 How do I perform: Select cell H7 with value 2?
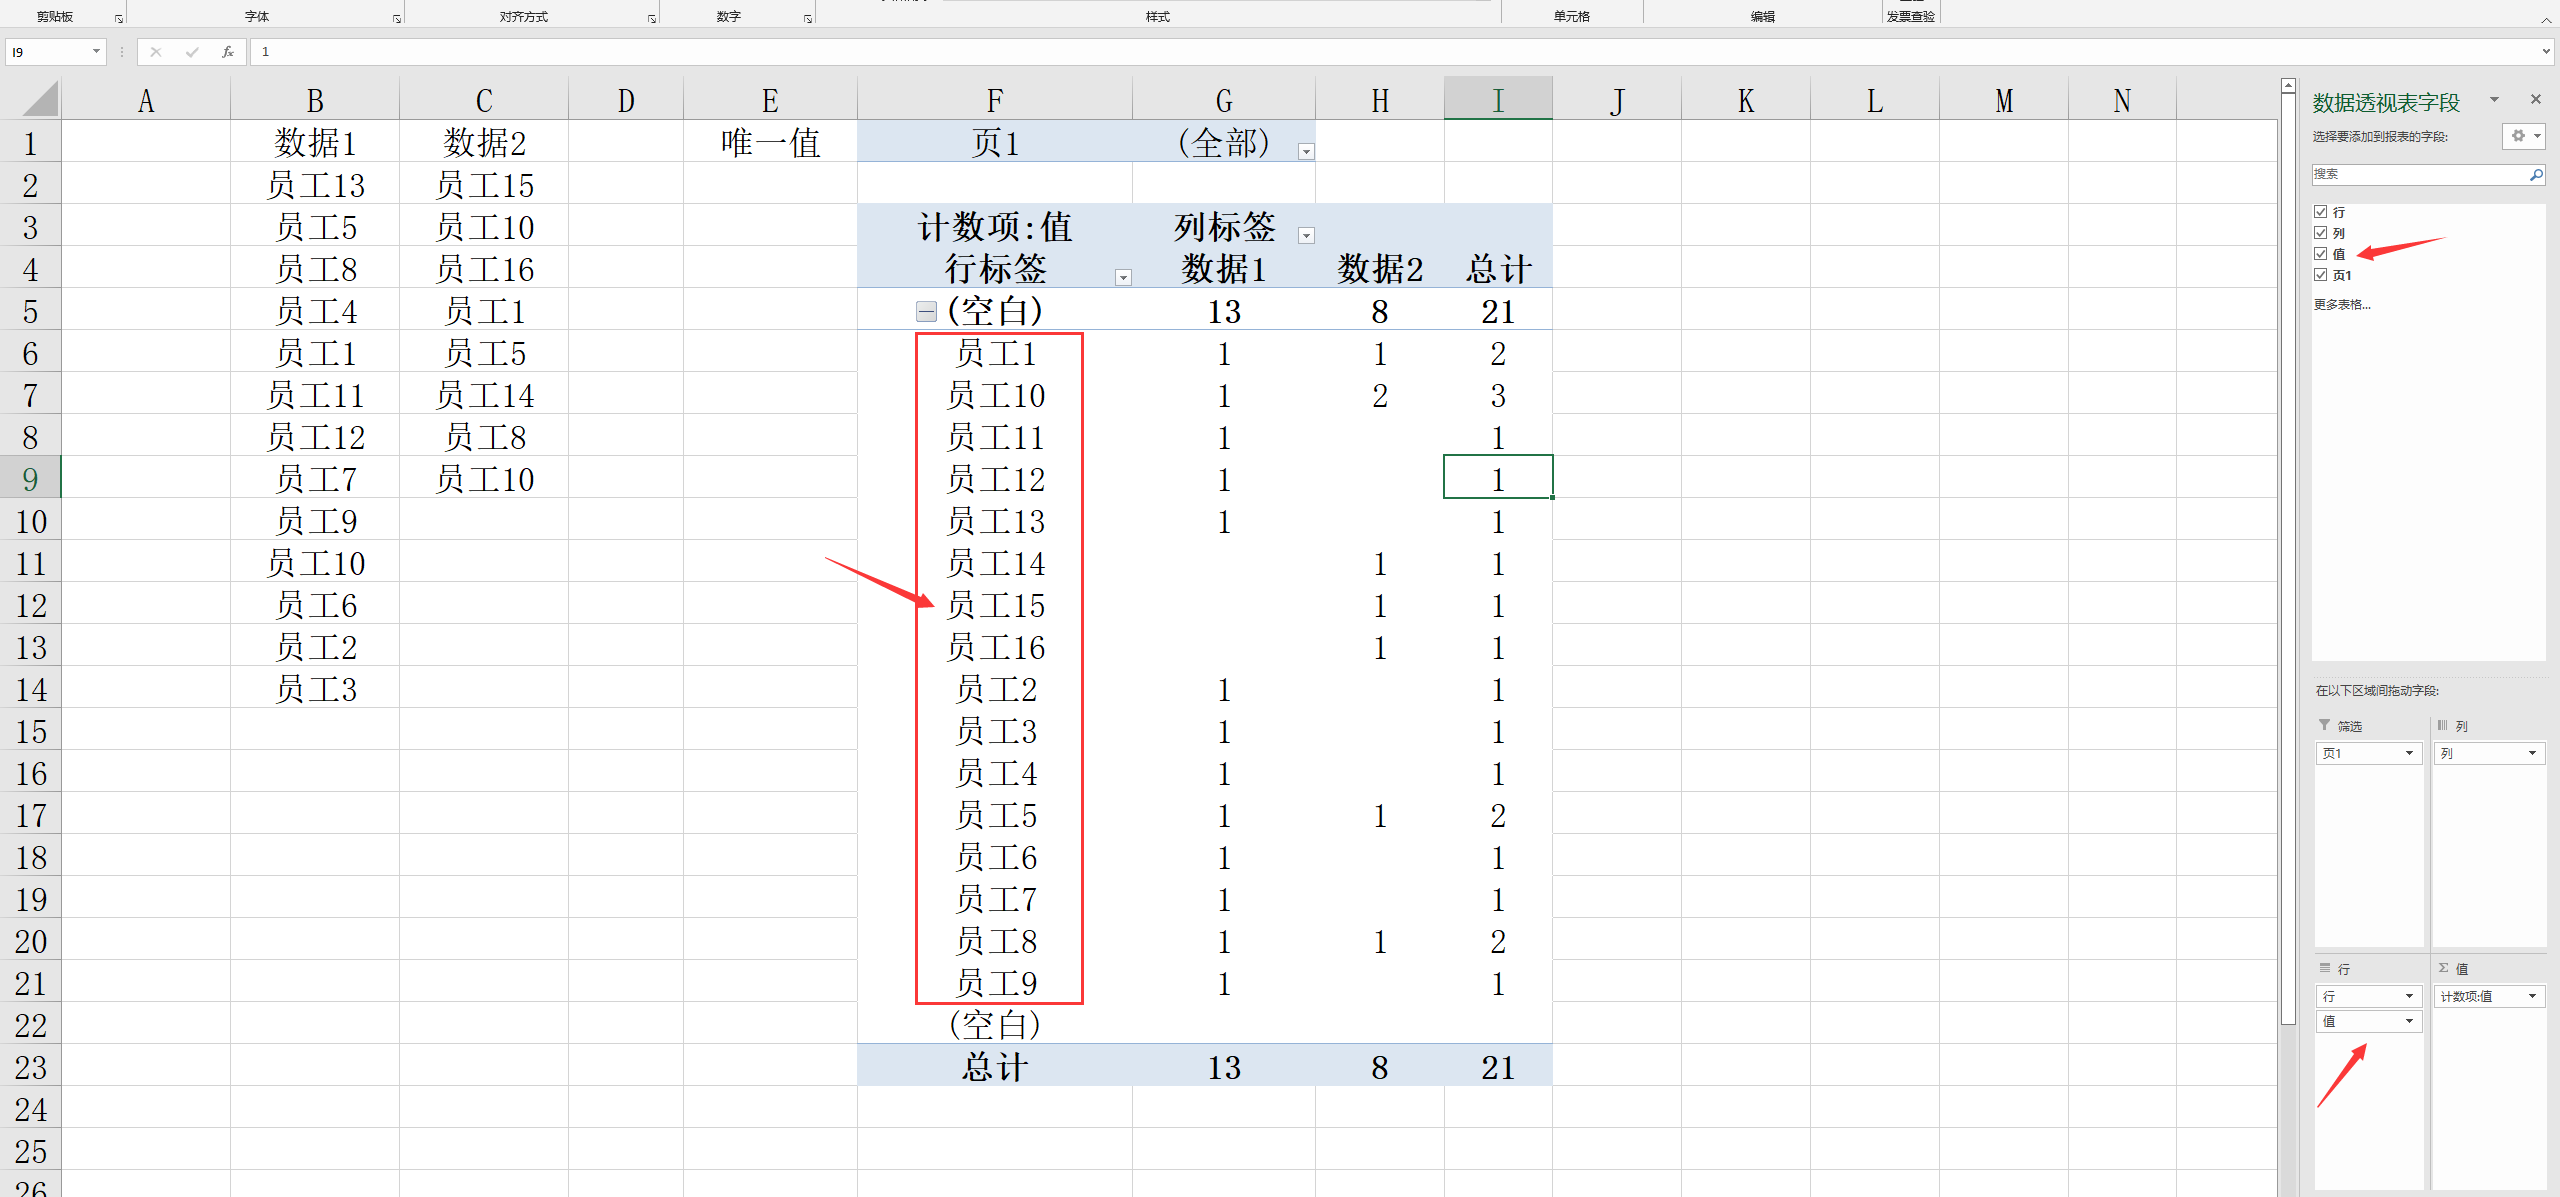coord(1380,395)
